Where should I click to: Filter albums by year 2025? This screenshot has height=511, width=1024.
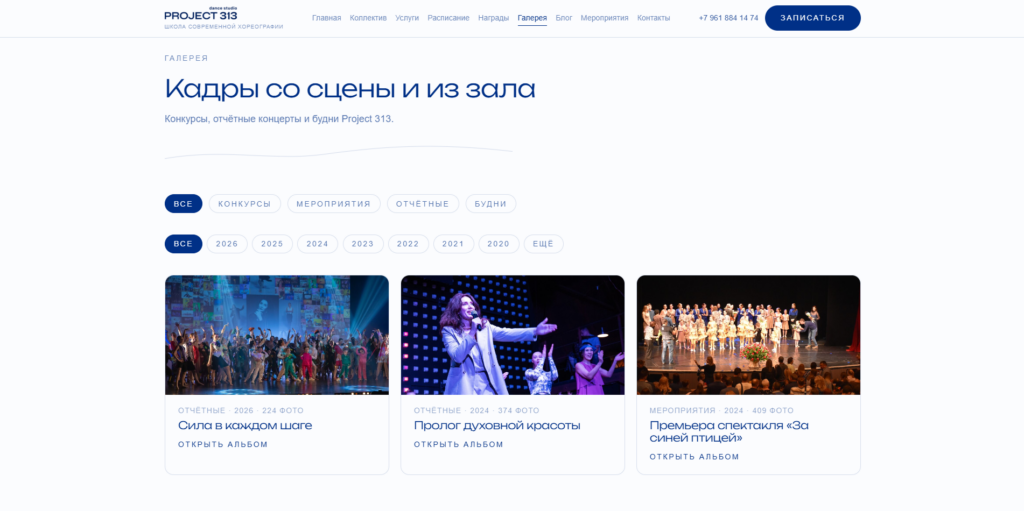tap(272, 244)
